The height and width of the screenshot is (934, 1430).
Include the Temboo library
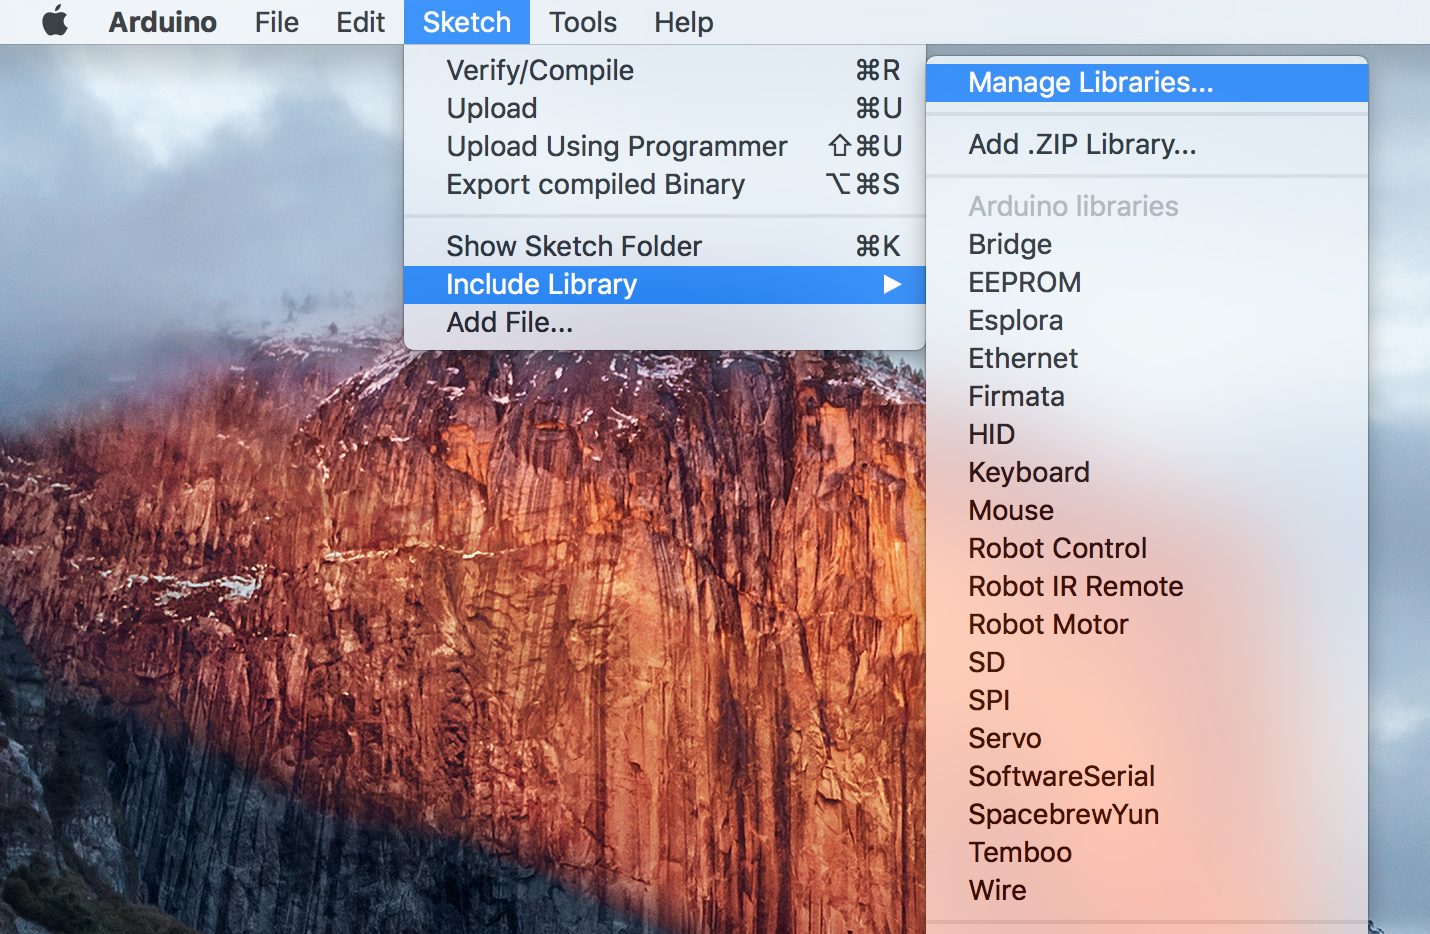[1147, 852]
